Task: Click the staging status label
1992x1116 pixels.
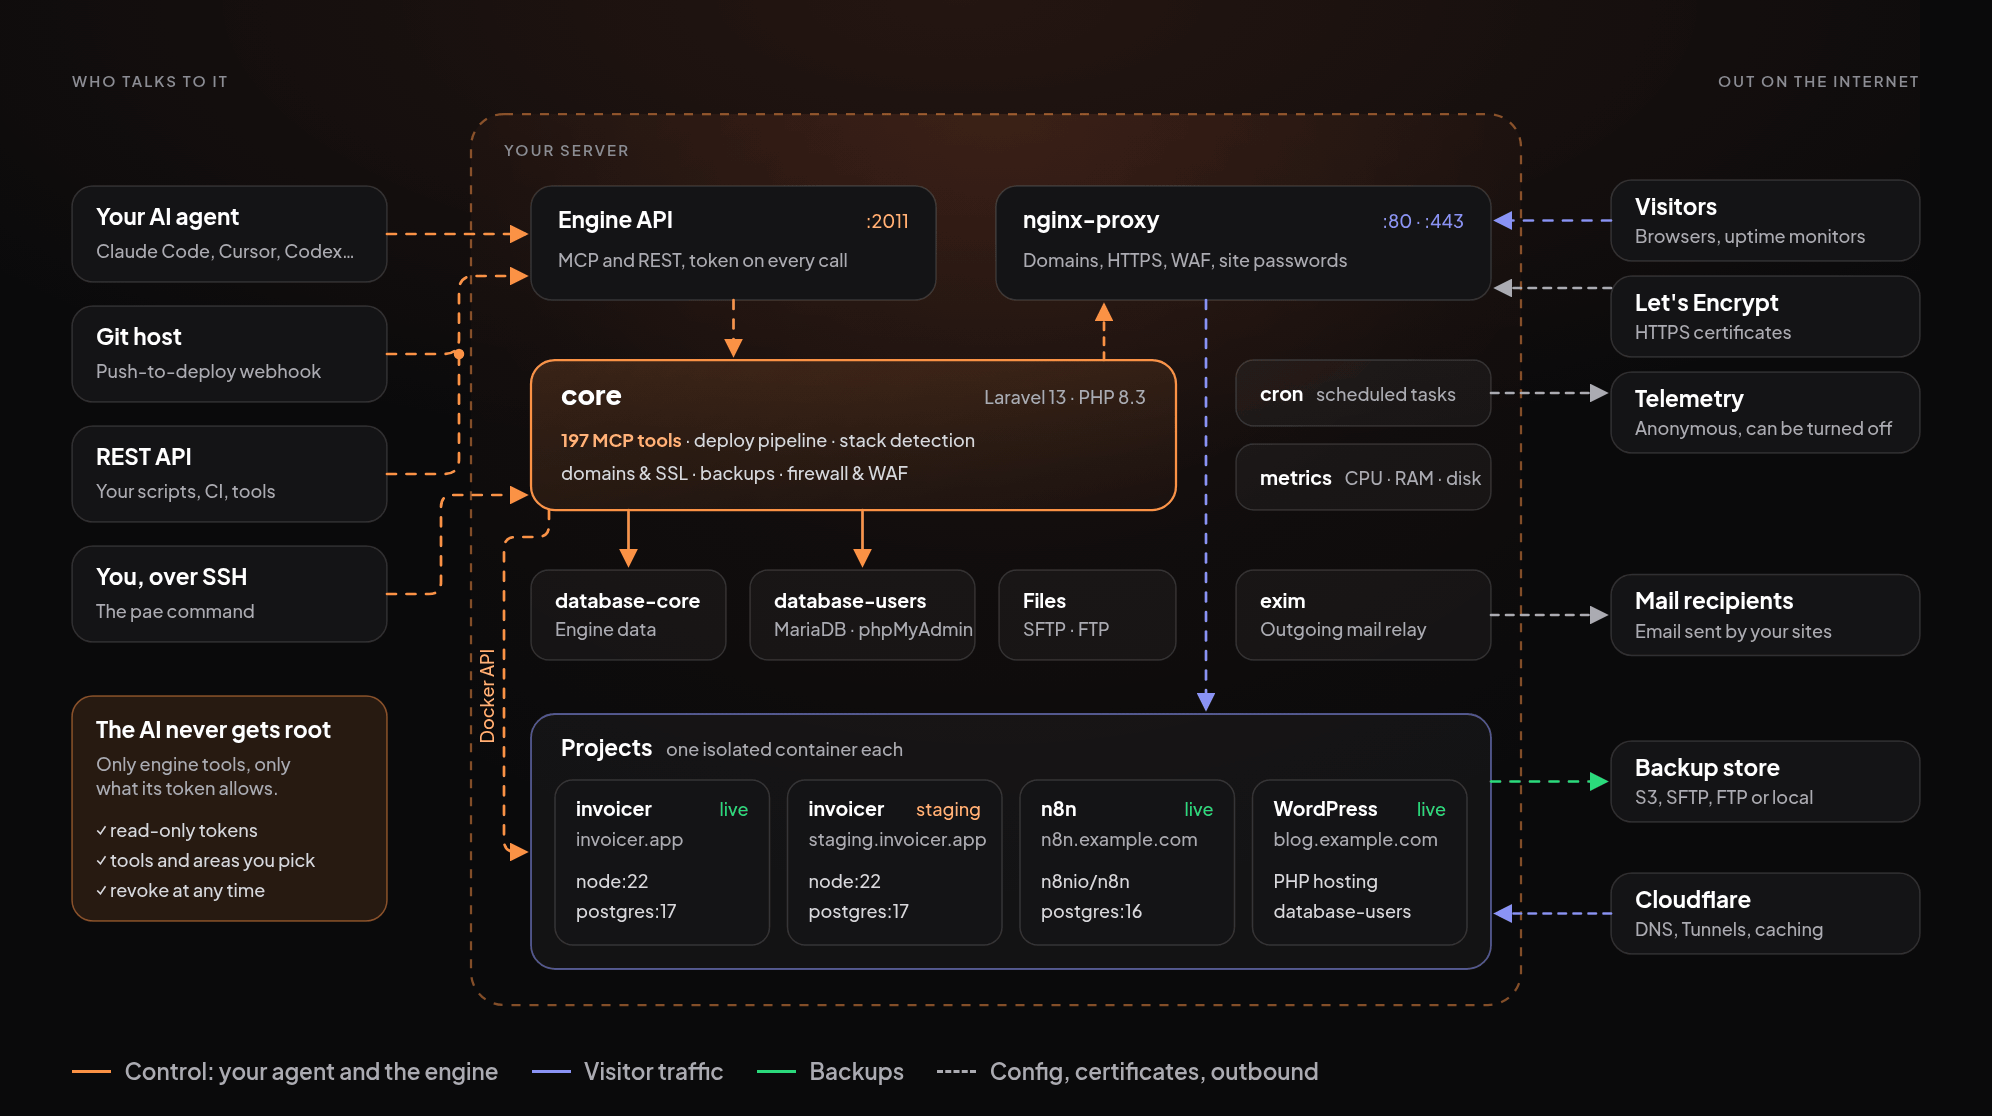Action: [x=948, y=810]
